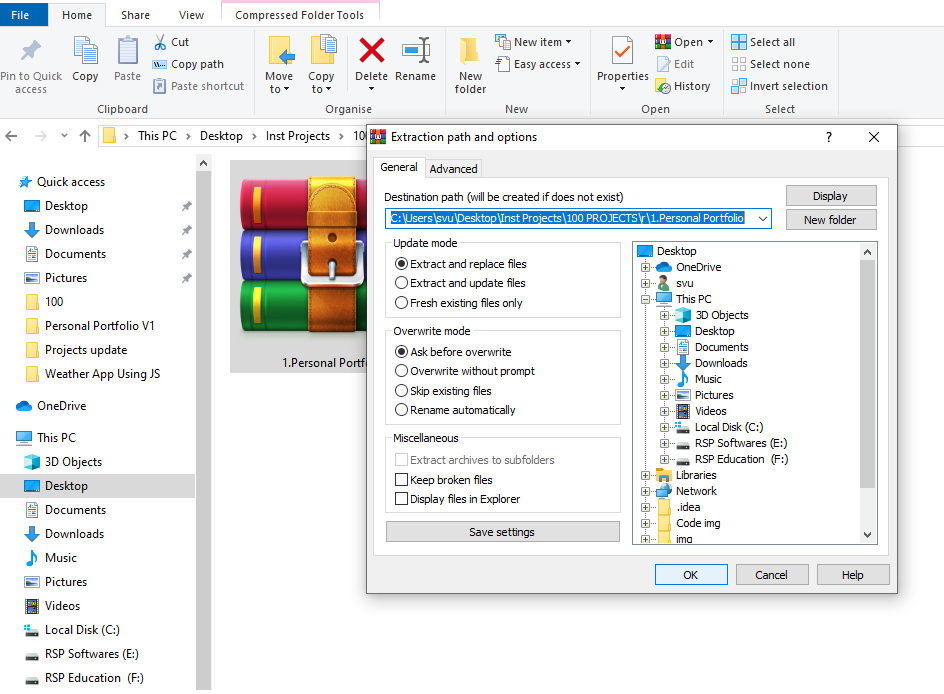Collapse This PC node in folder tree
This screenshot has height=694, width=944.
(645, 299)
